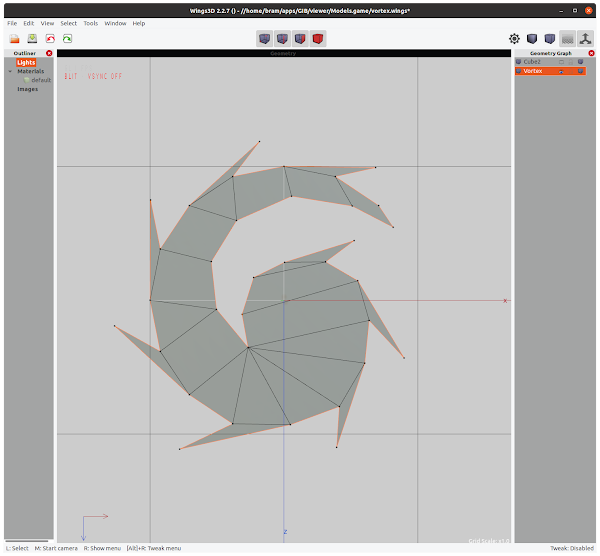Toggle wireframe icon on Vortex row
The image size is (600, 556).
tap(580, 71)
